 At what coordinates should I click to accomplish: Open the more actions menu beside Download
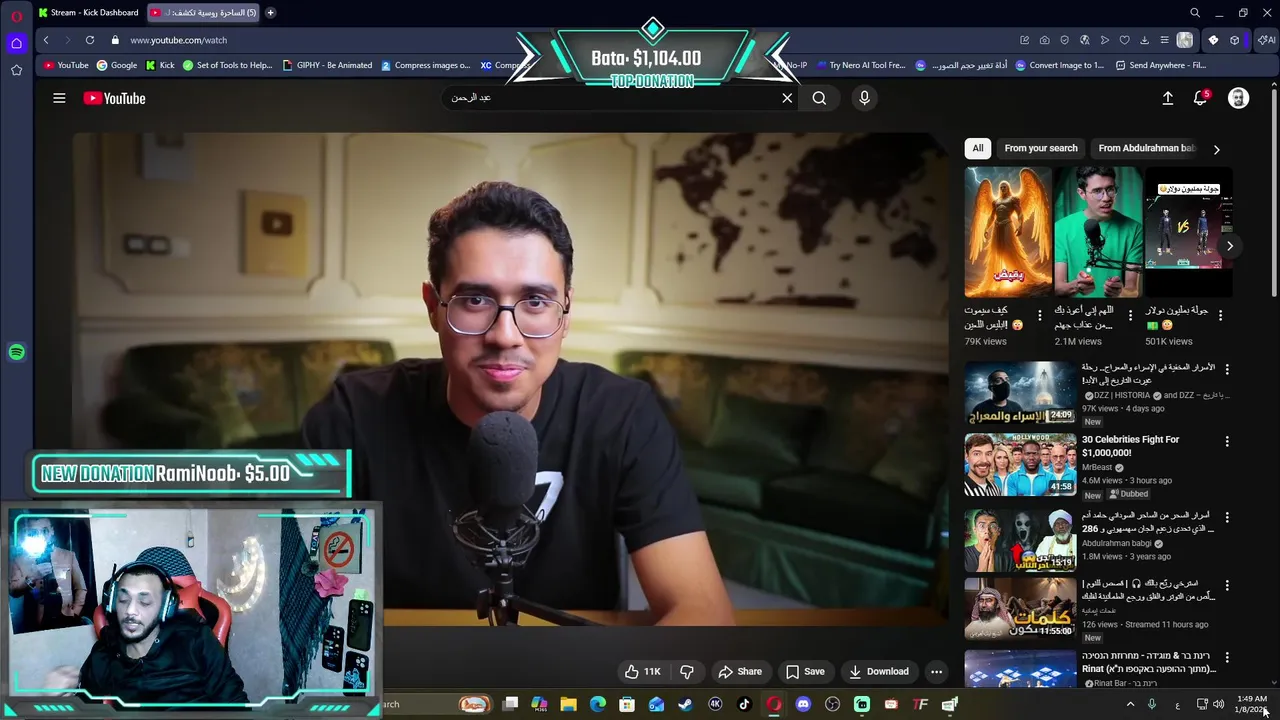[x=936, y=672]
